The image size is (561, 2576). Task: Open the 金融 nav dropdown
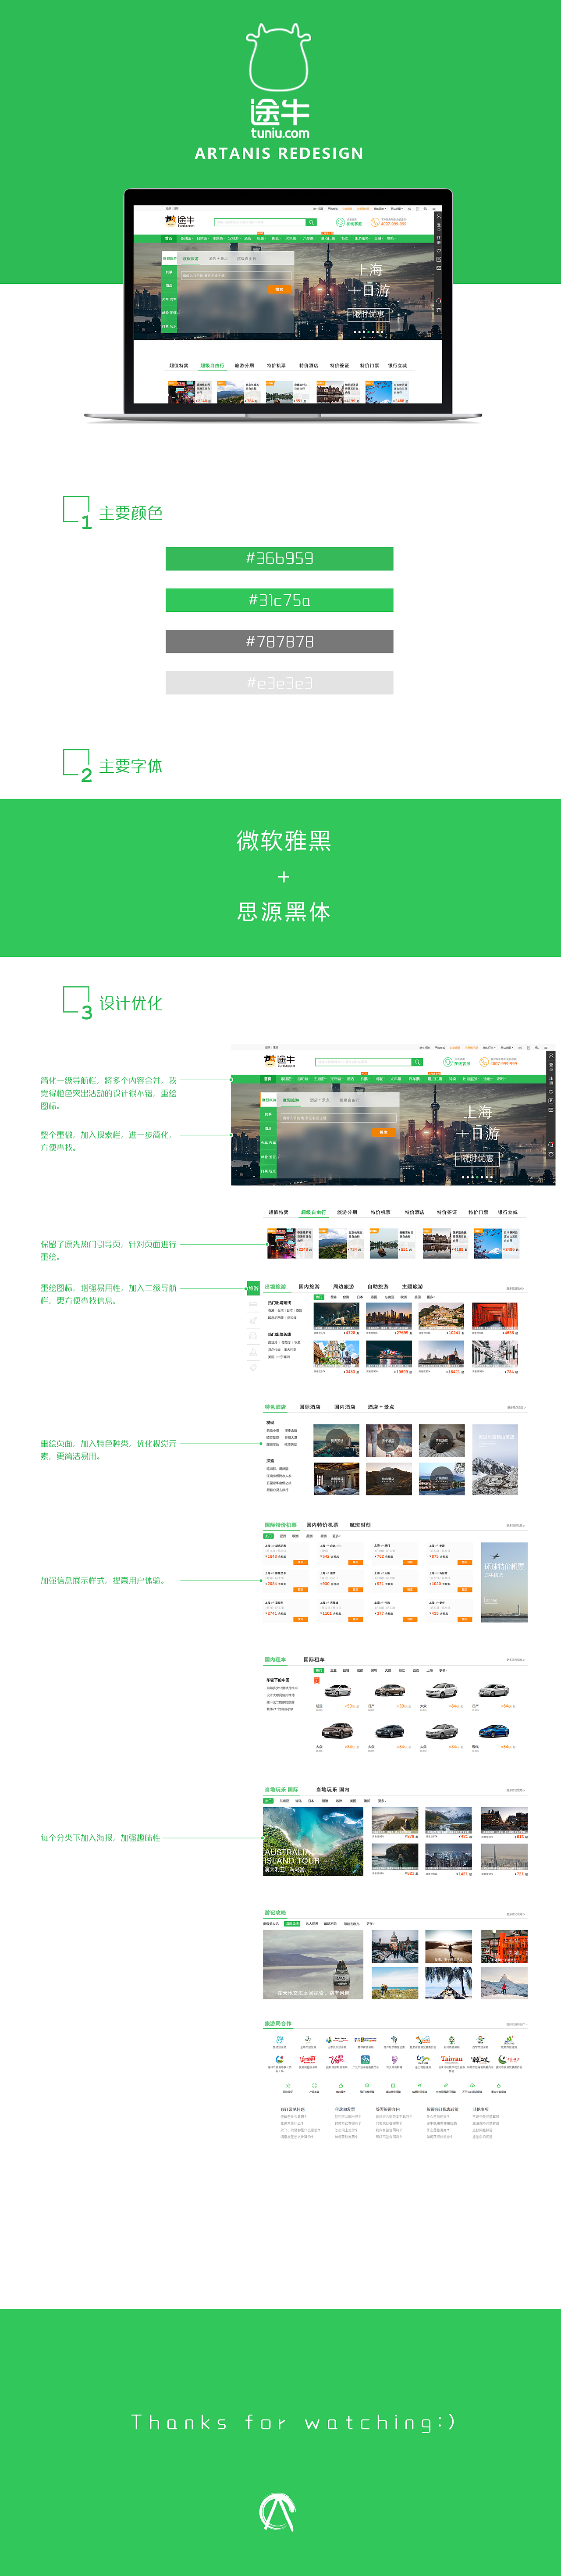pos(487,1079)
